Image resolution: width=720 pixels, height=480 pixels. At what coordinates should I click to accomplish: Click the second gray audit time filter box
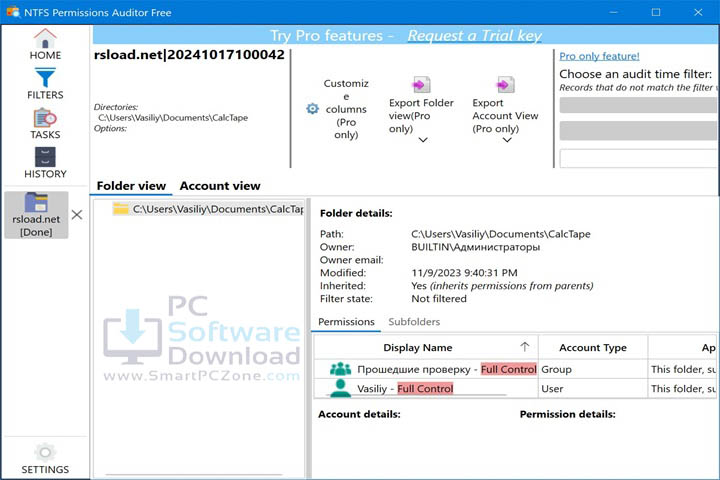pyautogui.click(x=638, y=131)
